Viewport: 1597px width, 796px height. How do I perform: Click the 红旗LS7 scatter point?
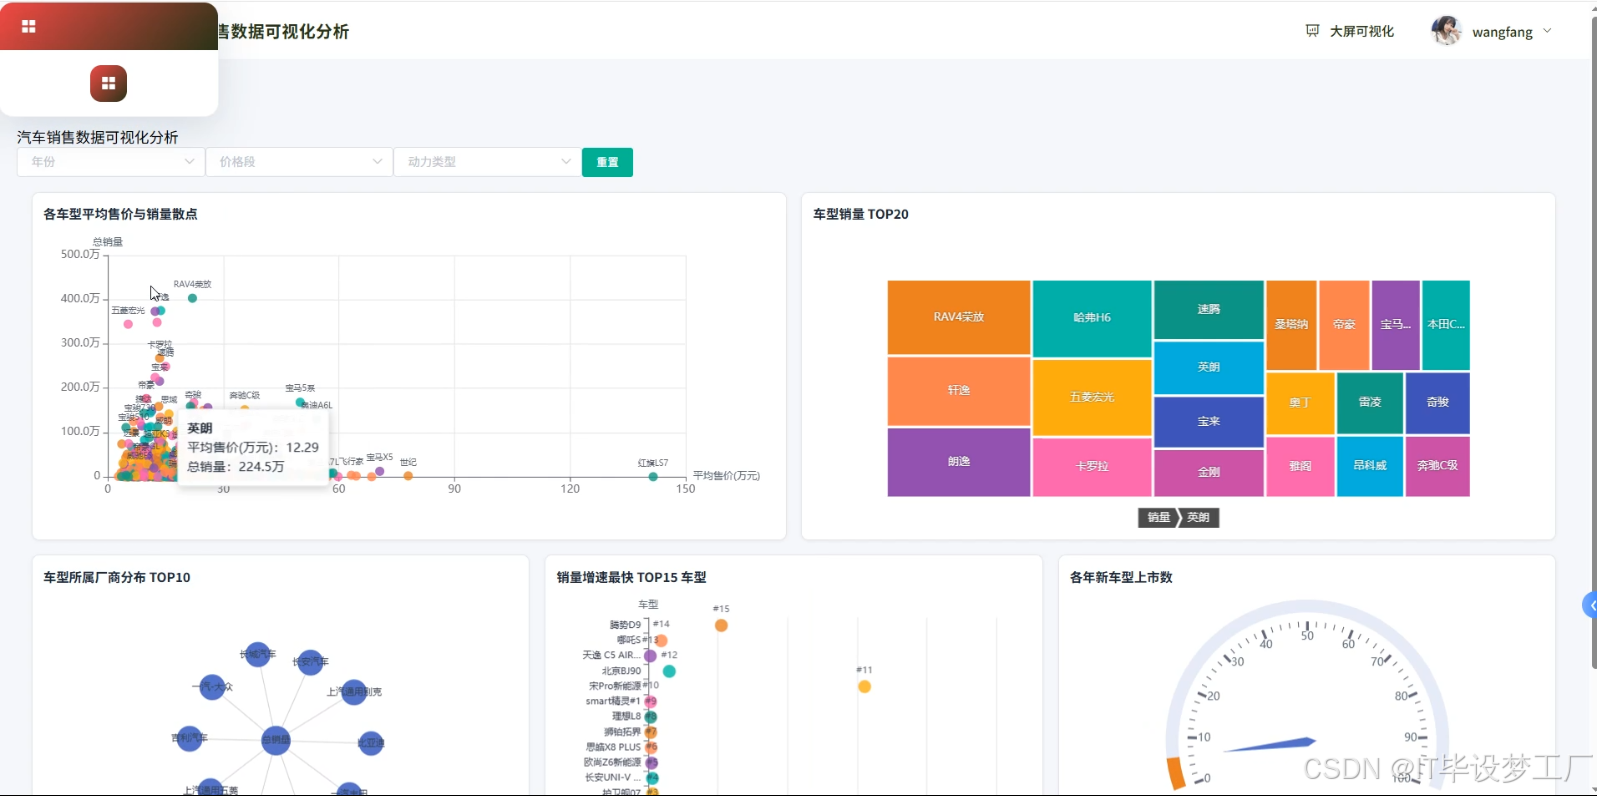653,477
